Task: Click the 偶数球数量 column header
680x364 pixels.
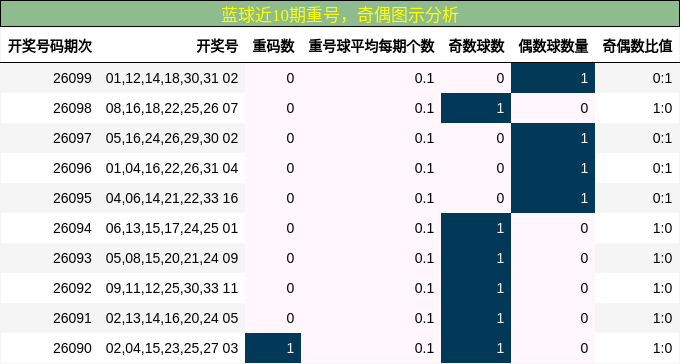Action: (553, 46)
